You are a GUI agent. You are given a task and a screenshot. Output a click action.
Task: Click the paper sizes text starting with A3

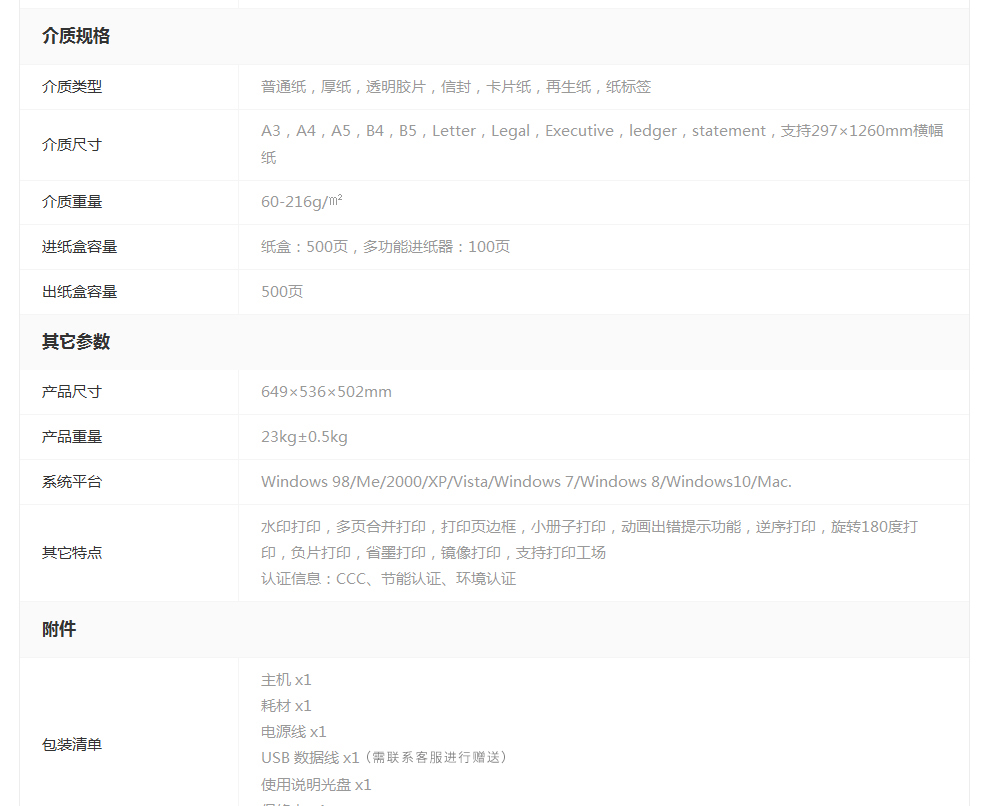602,132
